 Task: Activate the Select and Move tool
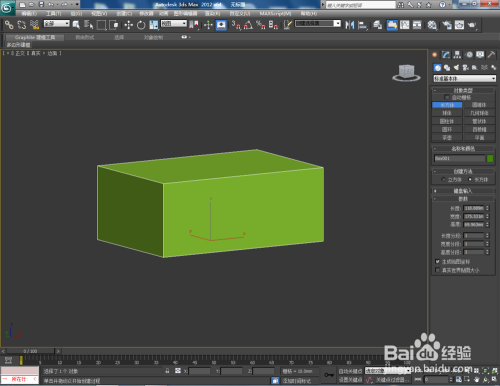[129, 25]
